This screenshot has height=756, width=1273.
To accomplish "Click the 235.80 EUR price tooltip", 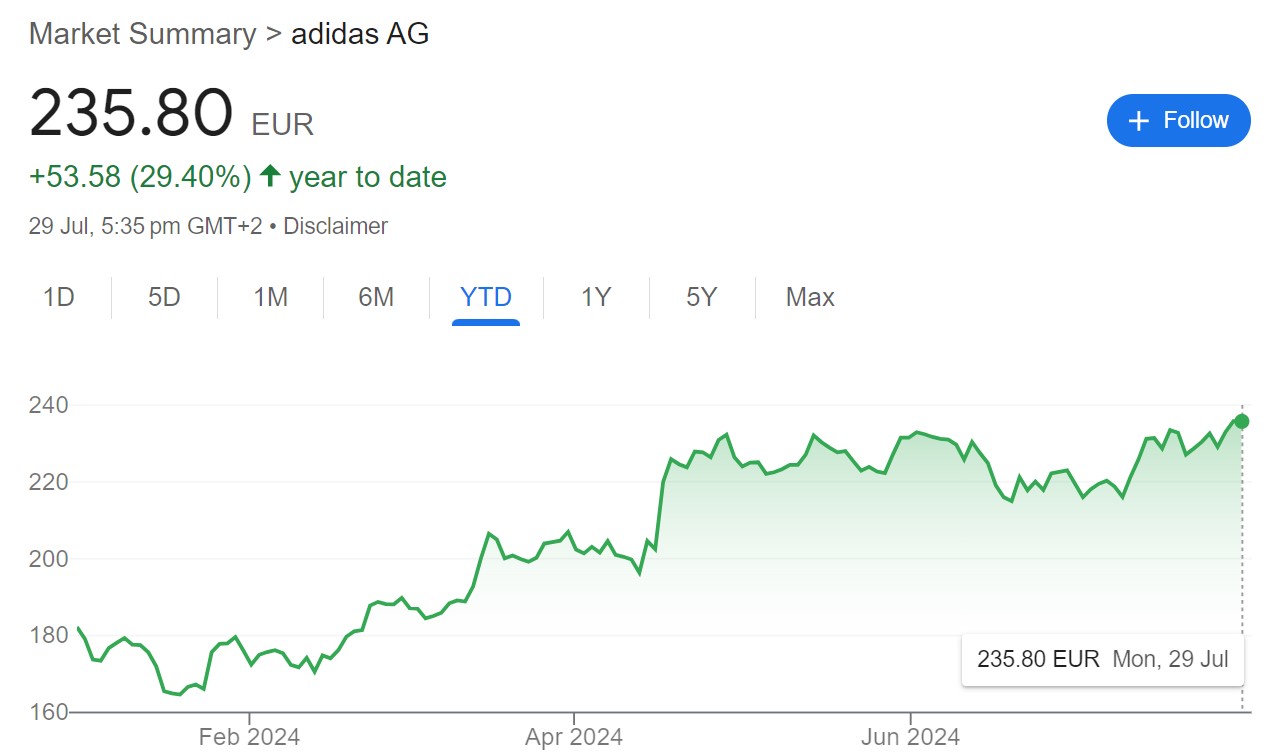I will point(1103,659).
